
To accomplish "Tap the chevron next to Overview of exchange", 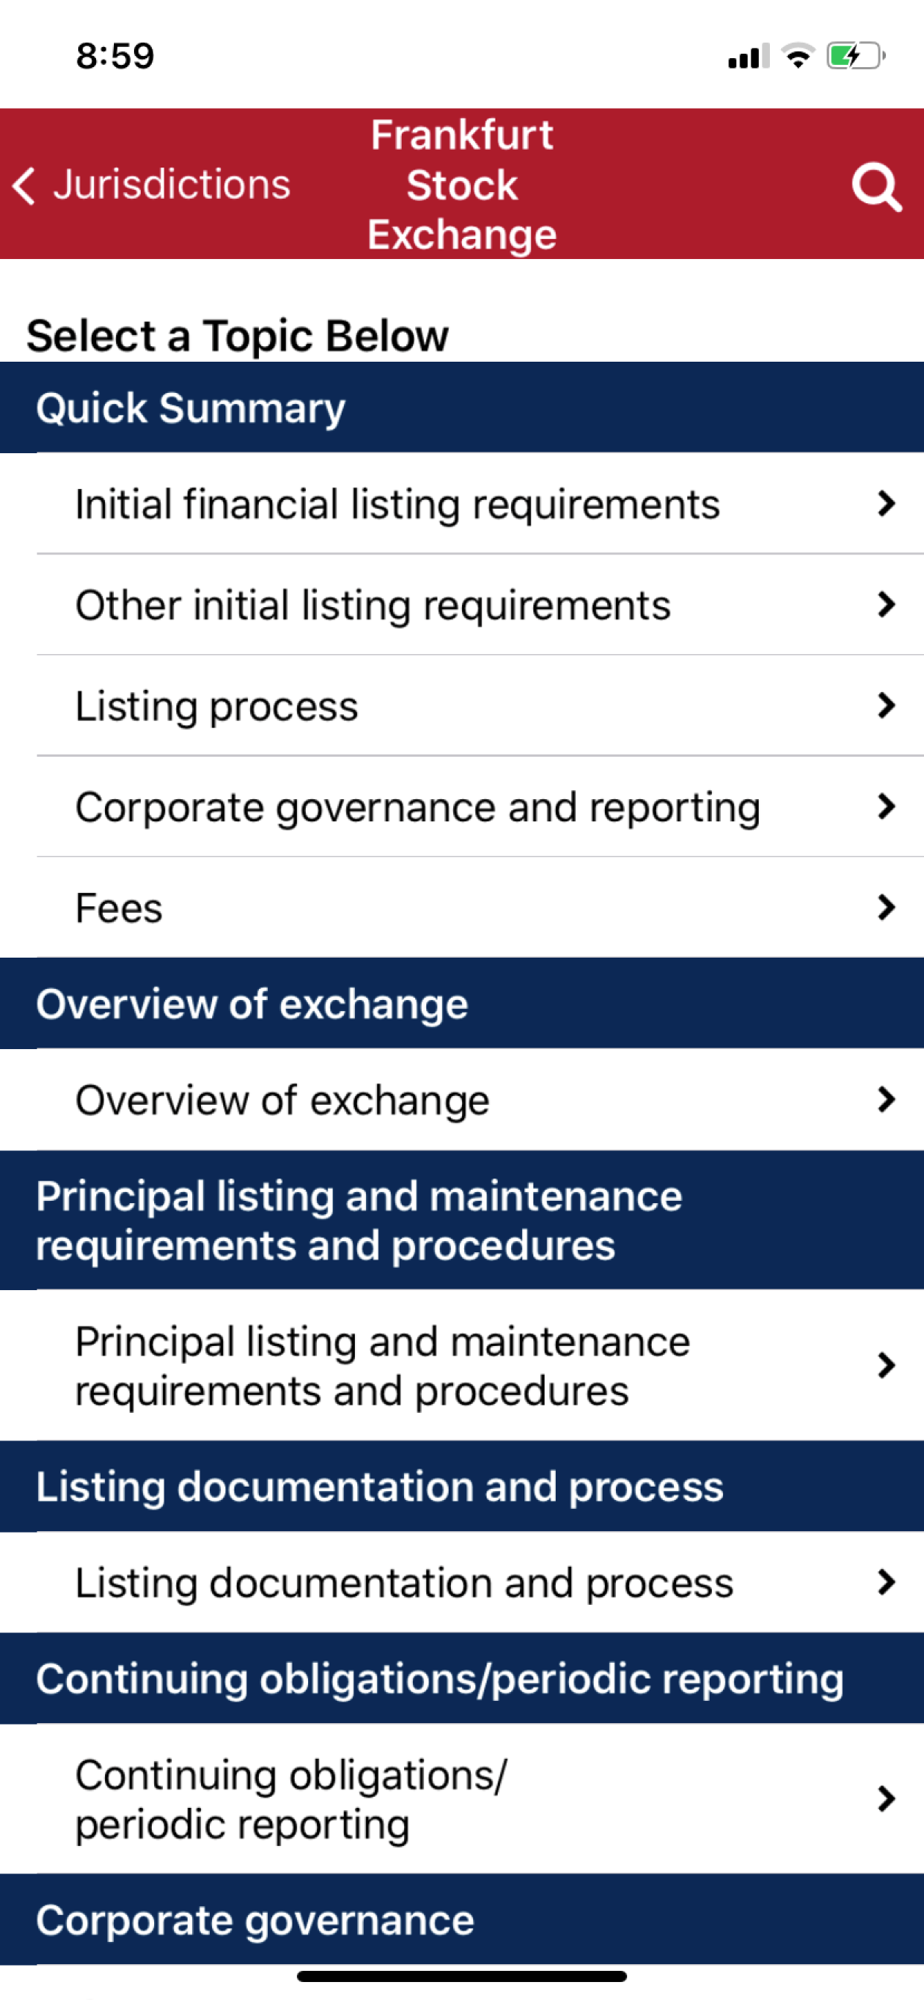I will tap(886, 1100).
